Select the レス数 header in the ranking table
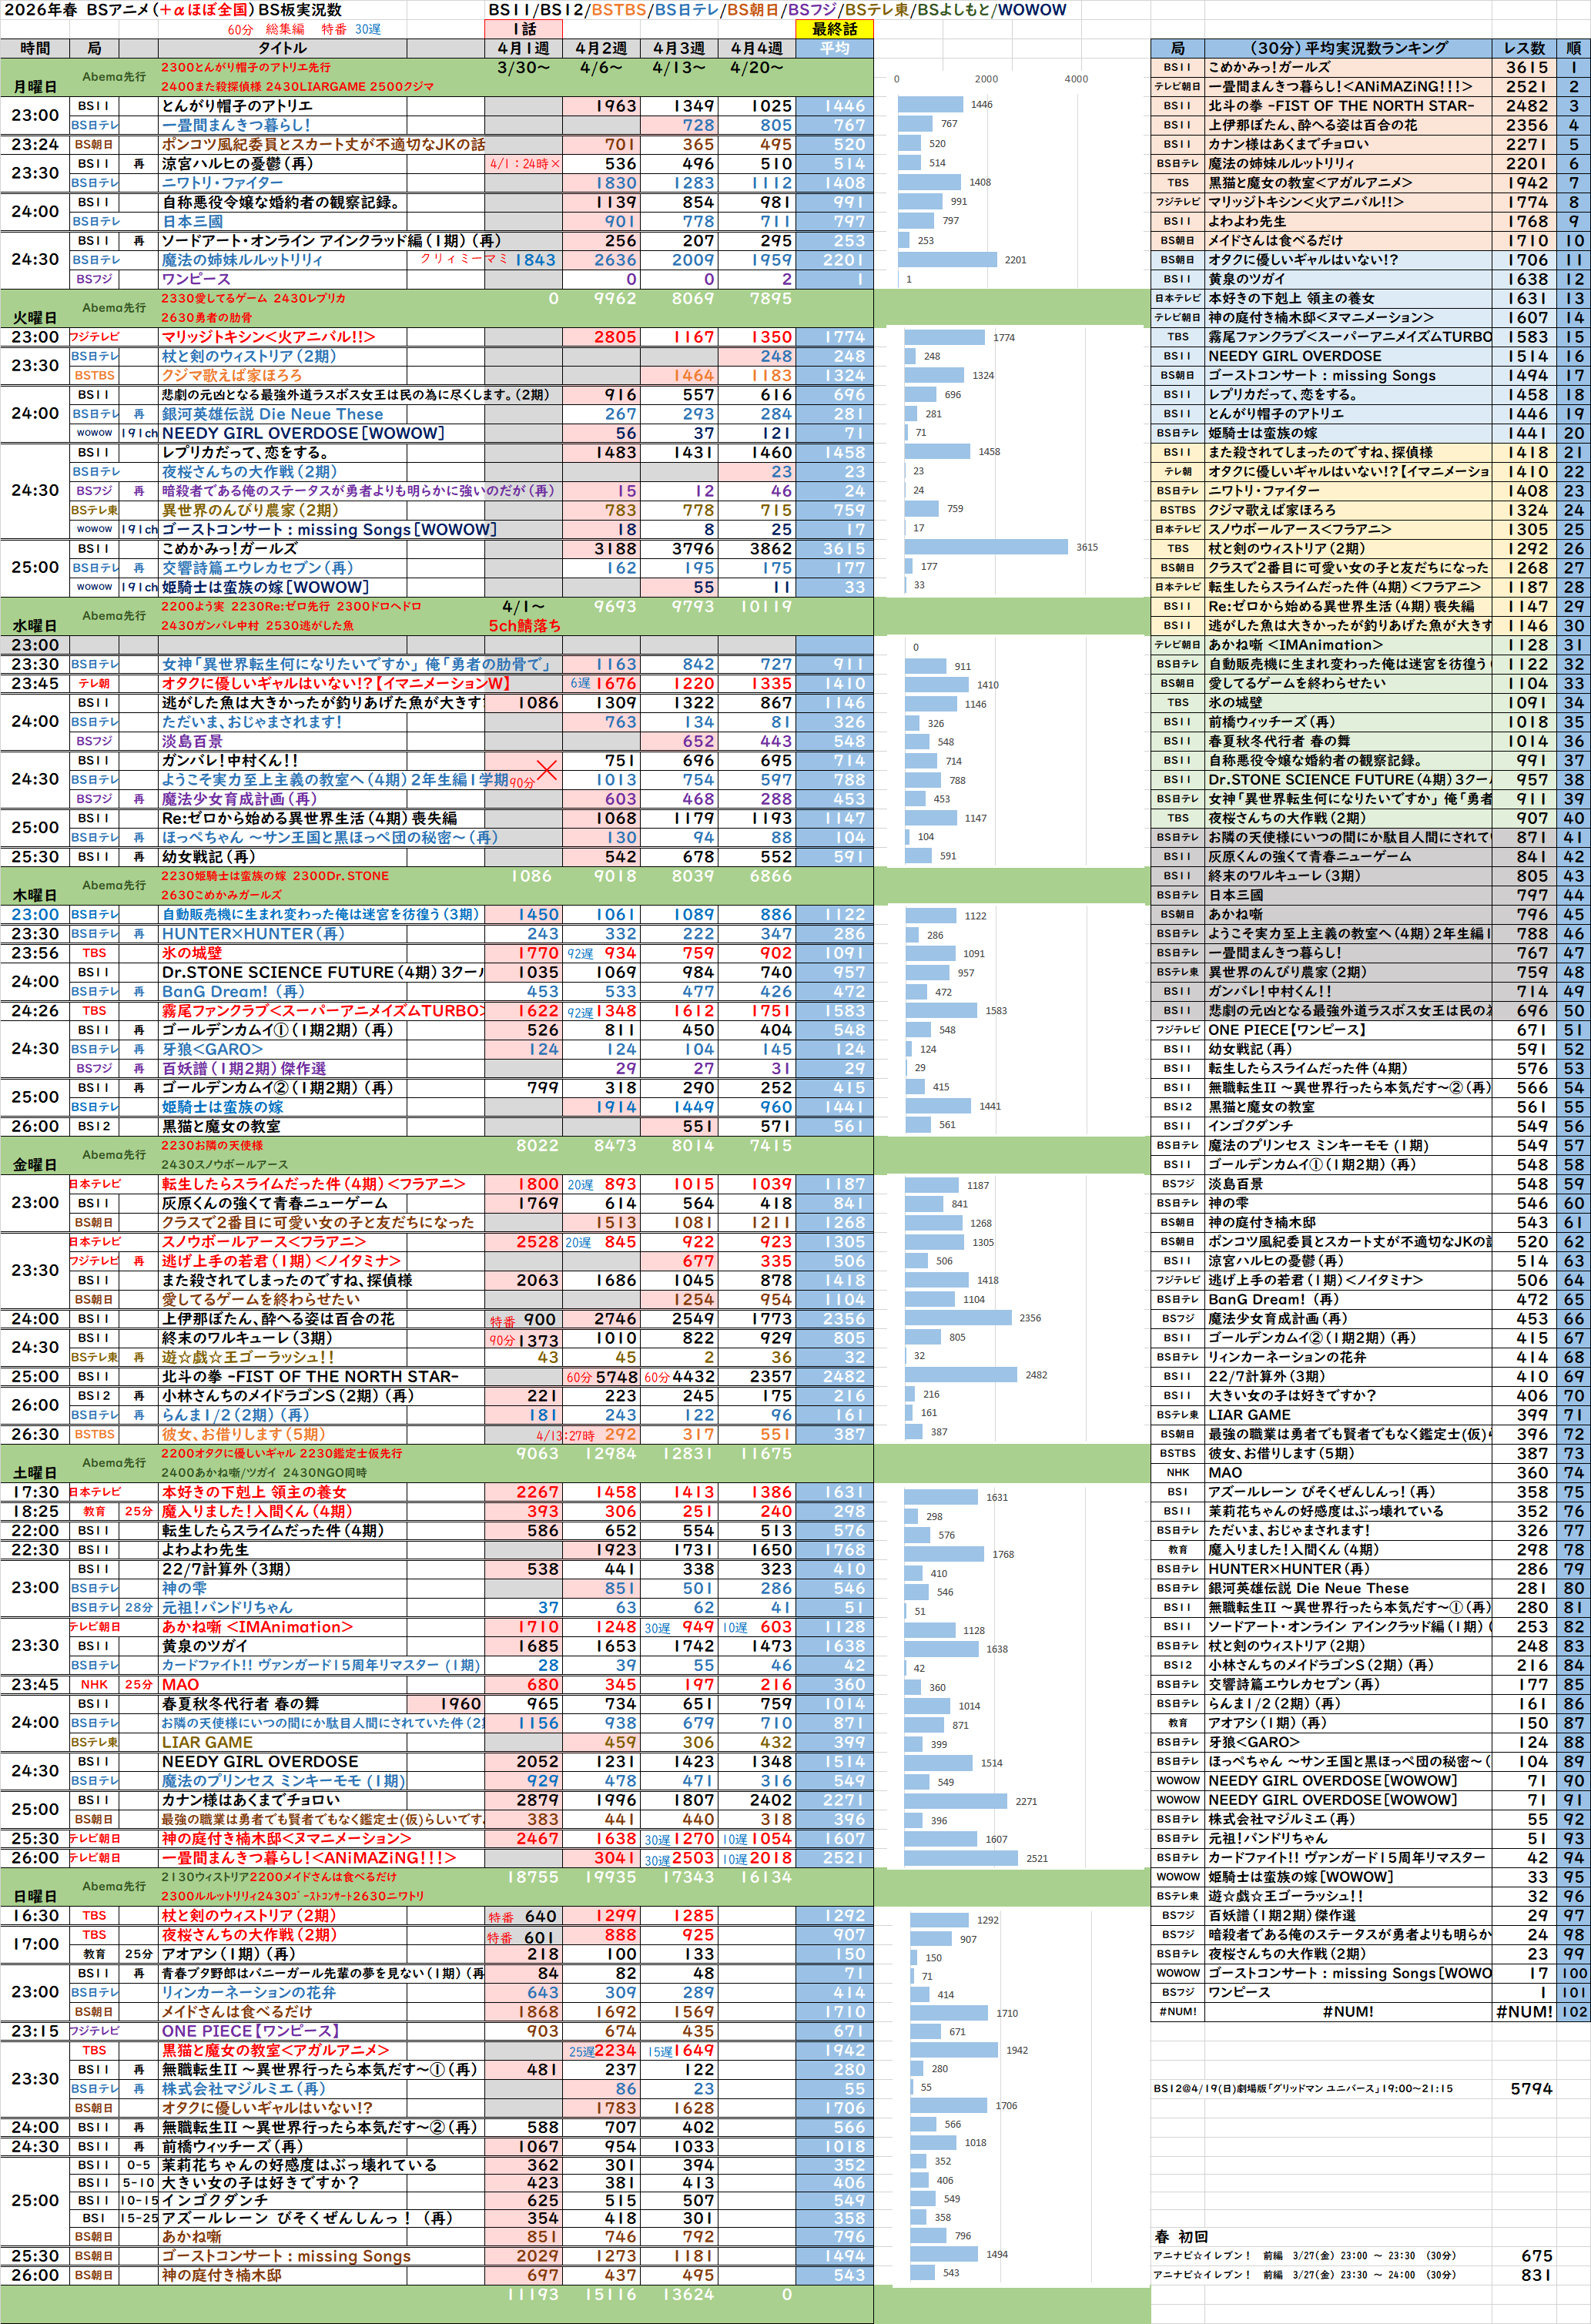This screenshot has height=2324, width=1591. pos(1524,48)
